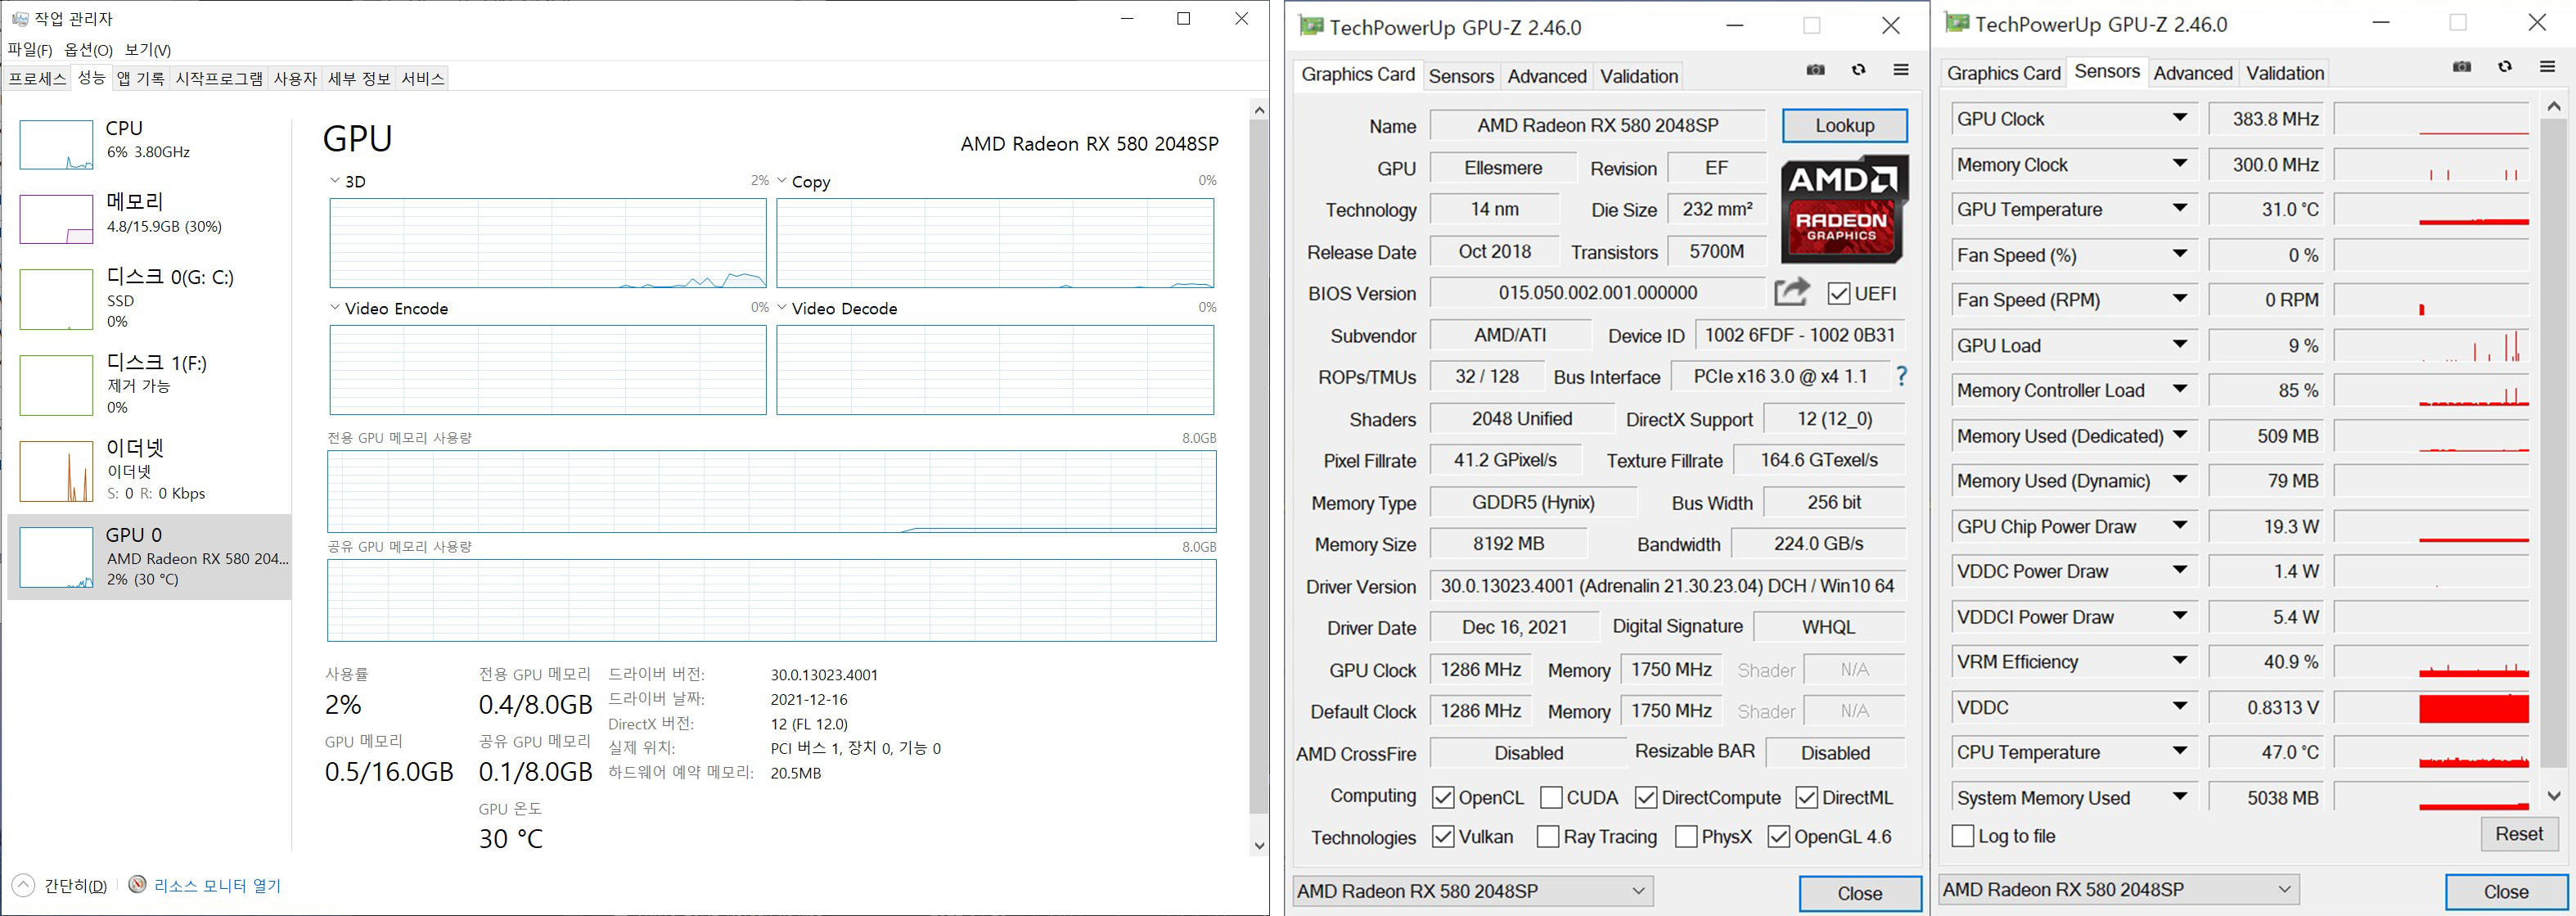
Task: Click the Driver Version value field in GPU-Z
Action: pos(1667,586)
